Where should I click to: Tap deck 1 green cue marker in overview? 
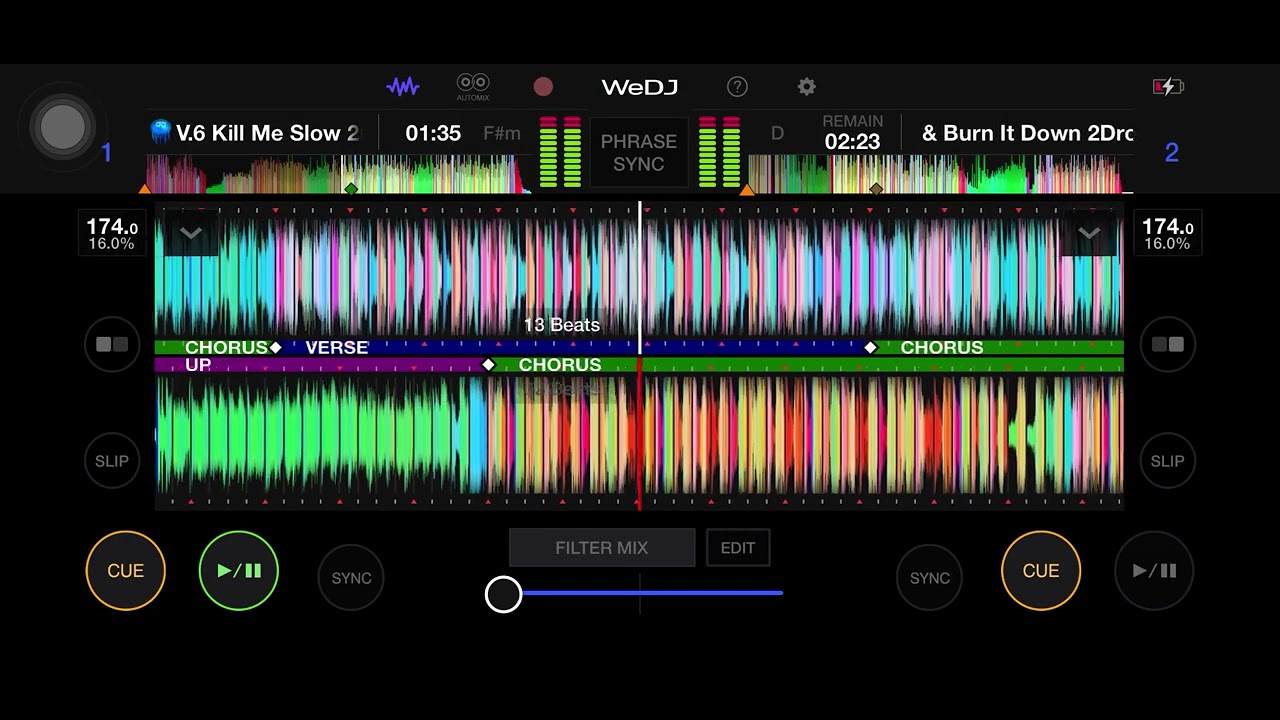(351, 188)
